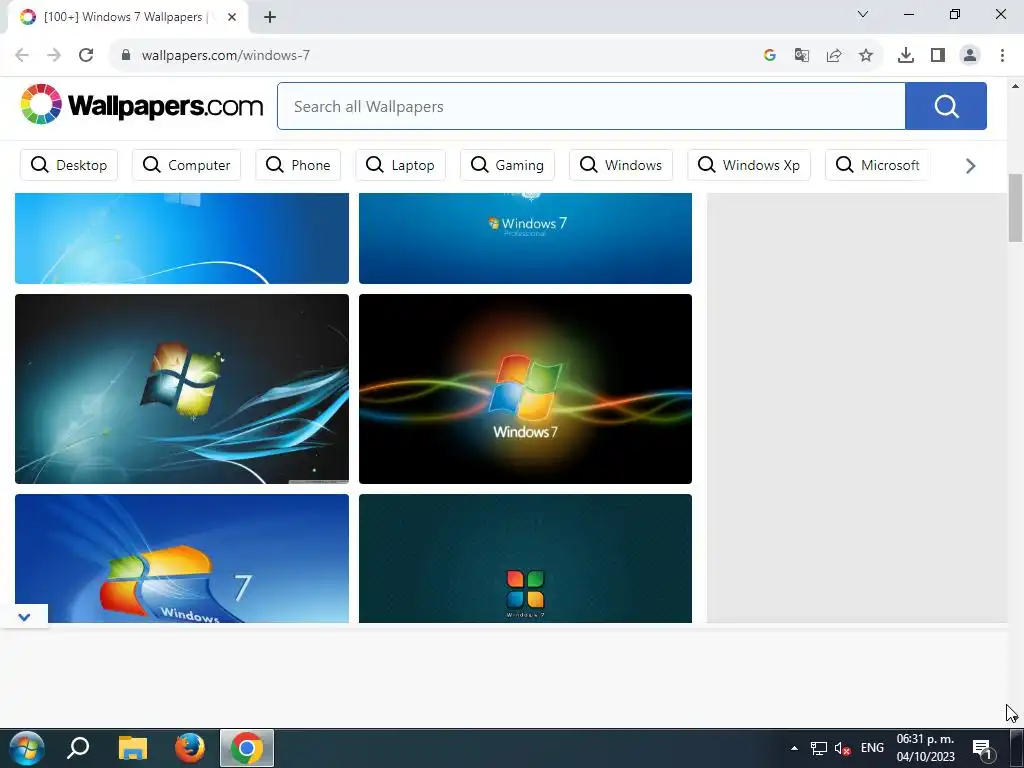Viewport: 1024px width, 768px height.
Task: Click the Google icon in address bar
Action: [769, 55]
